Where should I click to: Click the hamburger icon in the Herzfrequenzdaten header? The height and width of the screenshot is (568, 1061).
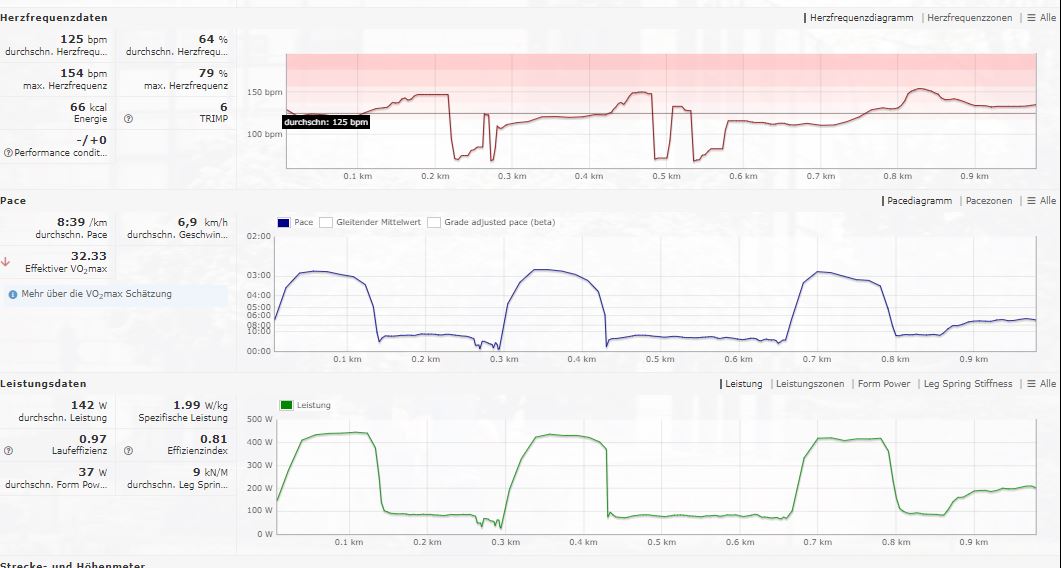[1031, 18]
